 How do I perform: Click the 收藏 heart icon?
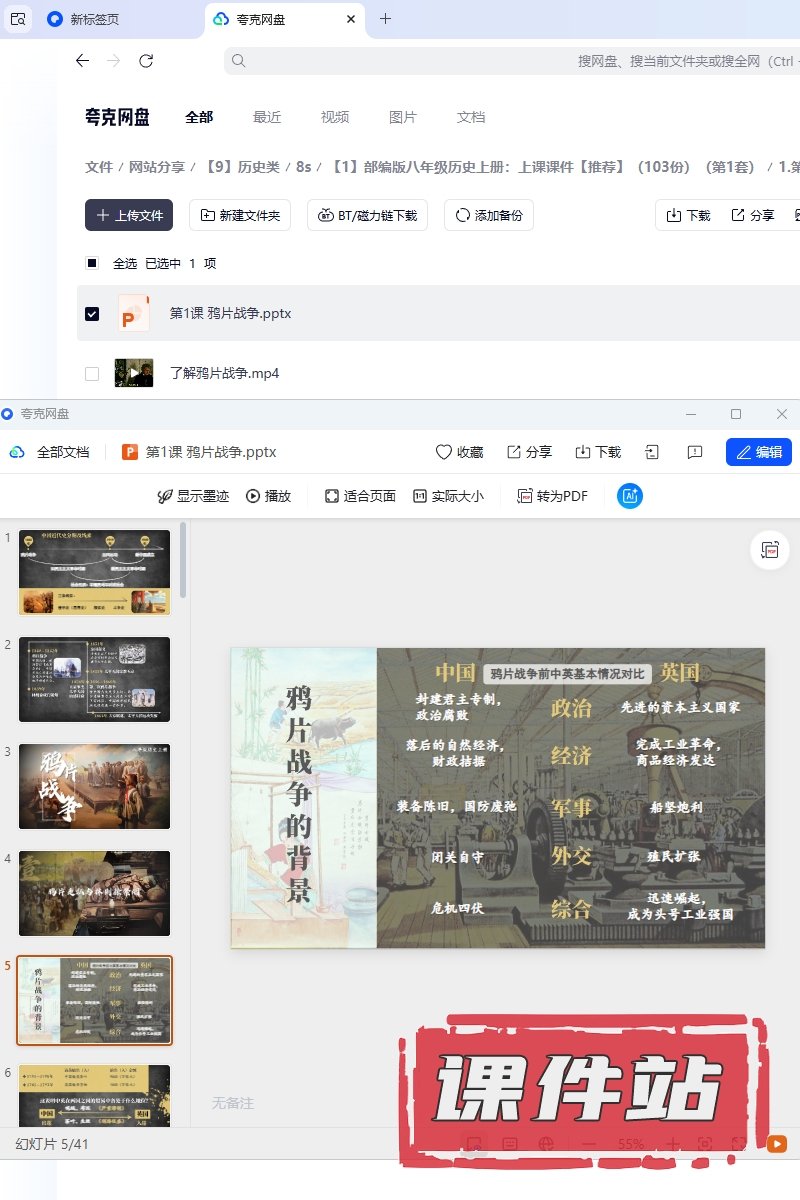tap(444, 452)
